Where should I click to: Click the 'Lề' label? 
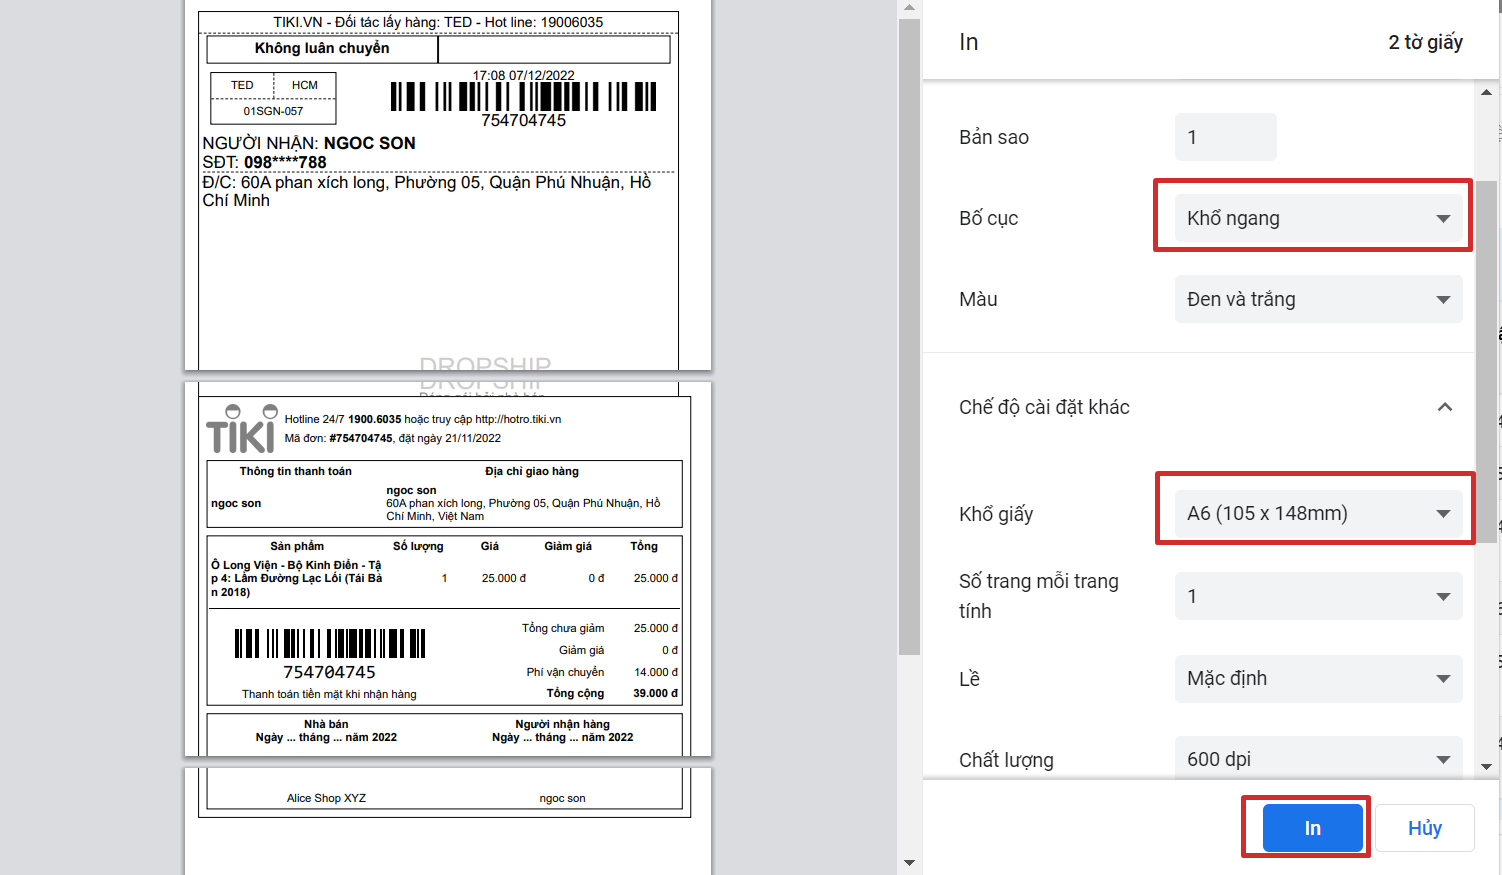coord(969,679)
